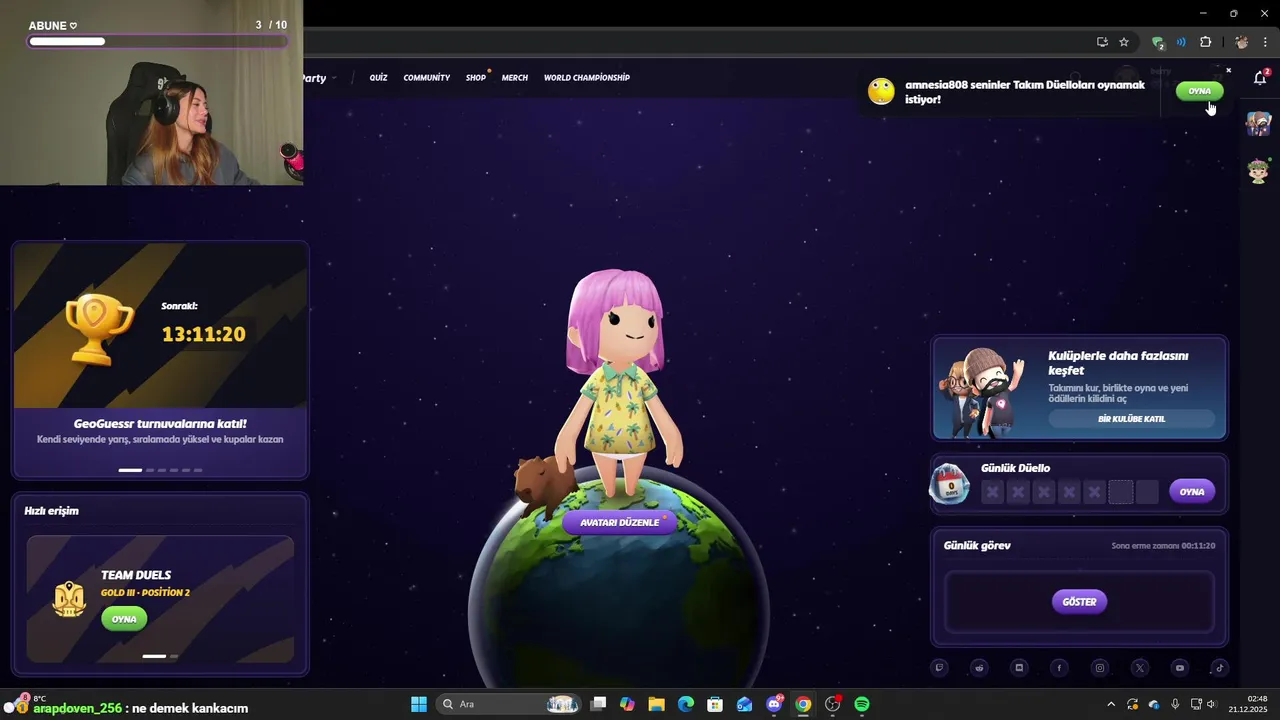Open the blue sound-wave extension icon

point(1181,42)
